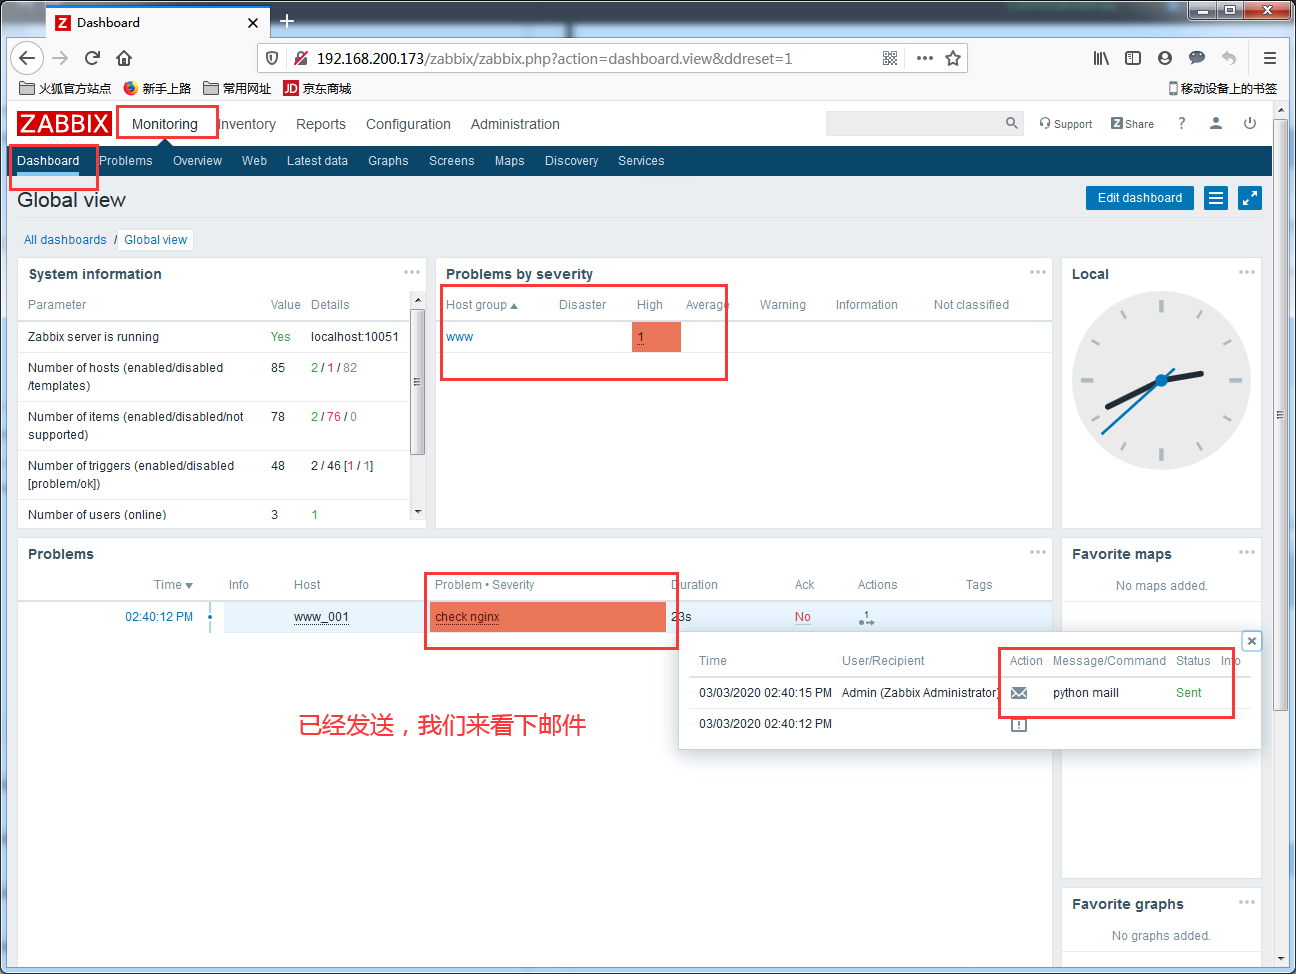This screenshot has width=1296, height=974.
Task: Click the Firefox address bar URL
Action: click(x=554, y=58)
